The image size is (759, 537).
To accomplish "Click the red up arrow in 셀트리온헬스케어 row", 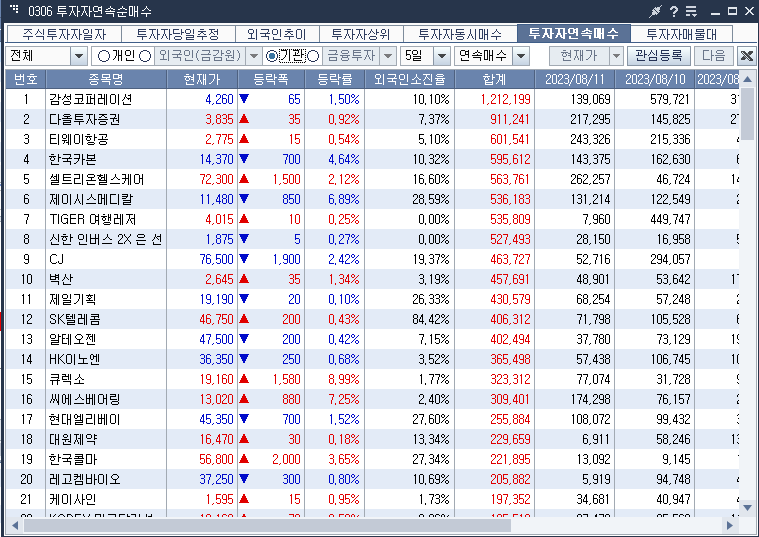I will pos(244,179).
